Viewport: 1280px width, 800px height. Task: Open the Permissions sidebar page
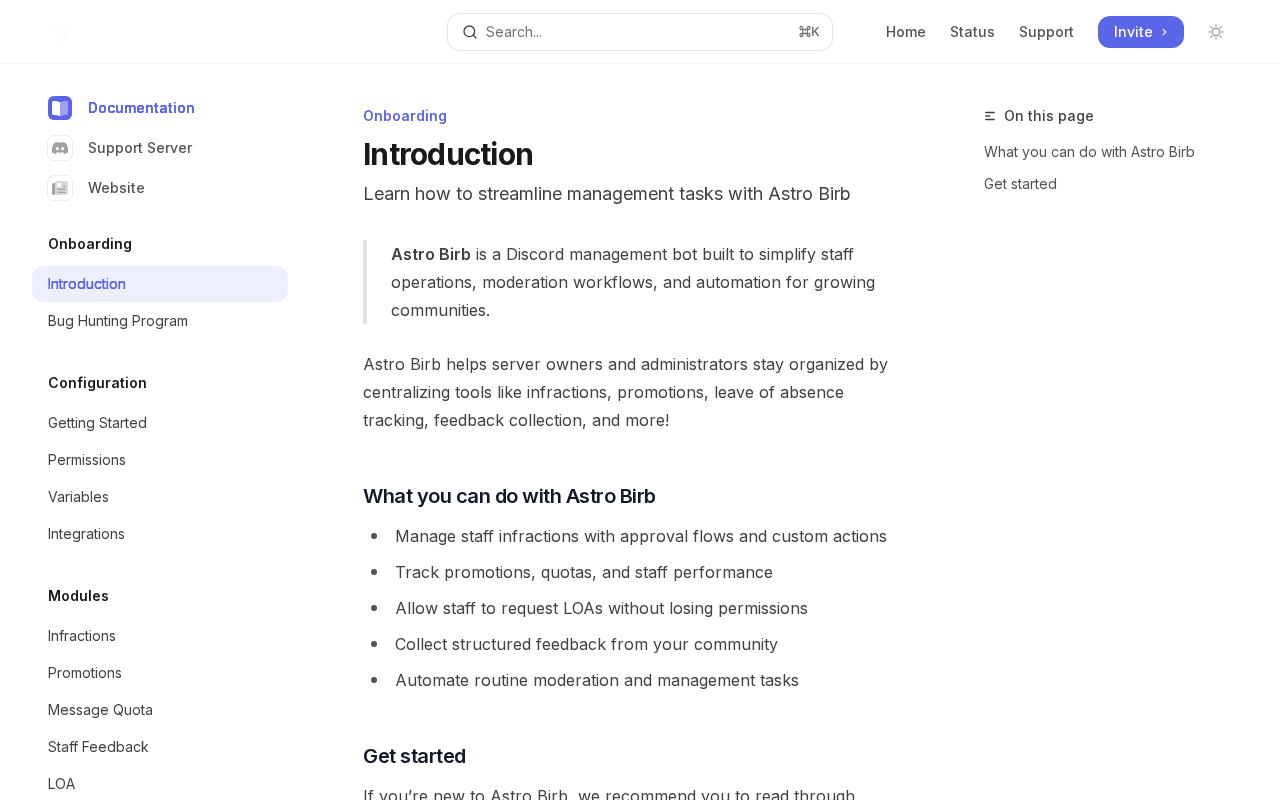coord(87,460)
